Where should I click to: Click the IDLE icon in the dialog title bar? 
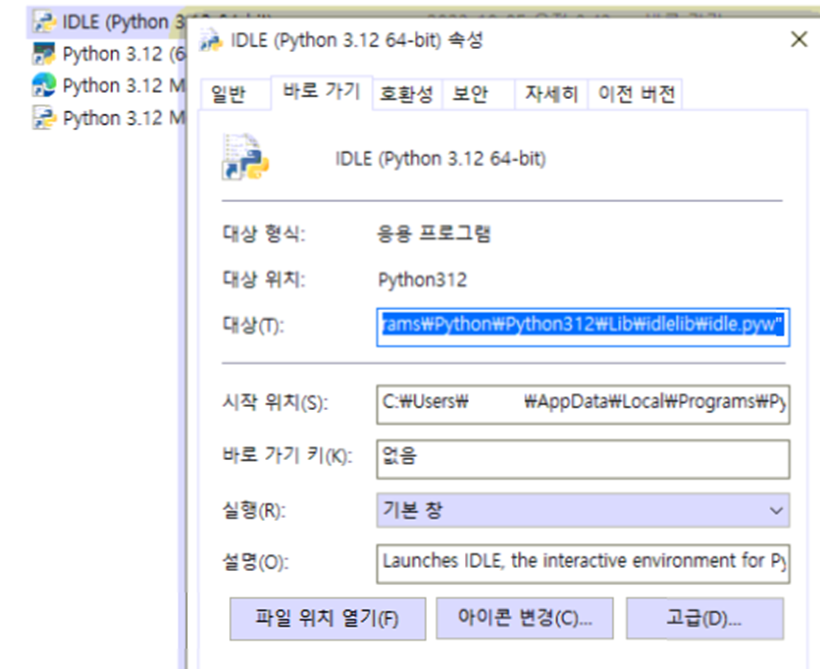coord(211,40)
